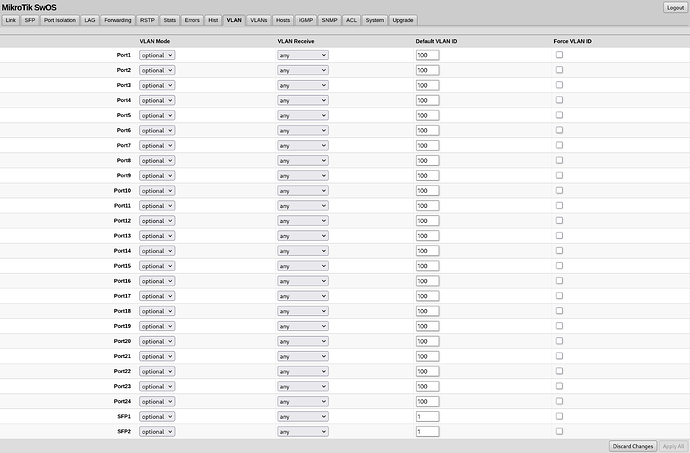Open the SNMP tab
The height and width of the screenshot is (453, 690).
coord(330,20)
